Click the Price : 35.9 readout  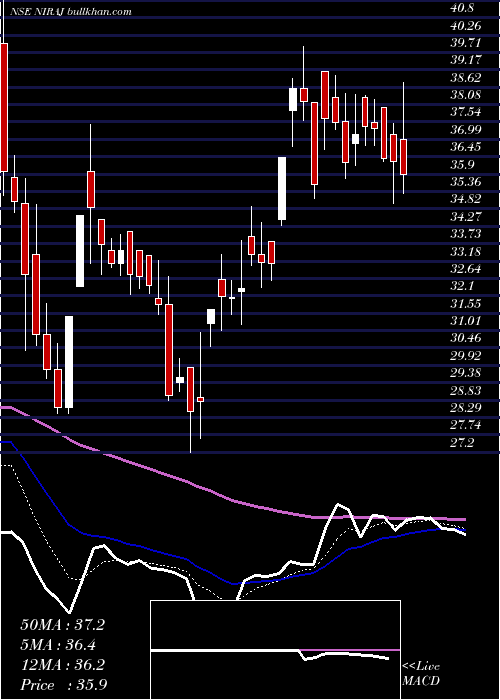coord(63,685)
